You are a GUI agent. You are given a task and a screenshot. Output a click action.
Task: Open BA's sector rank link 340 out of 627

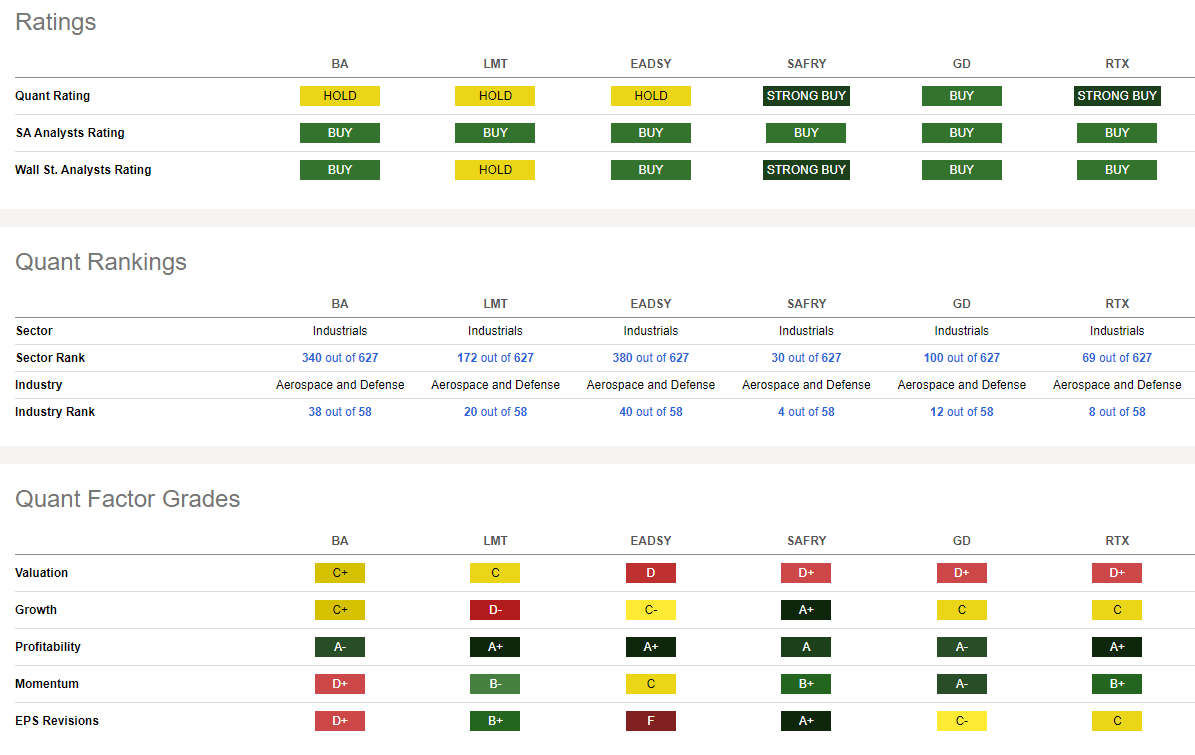(x=340, y=358)
